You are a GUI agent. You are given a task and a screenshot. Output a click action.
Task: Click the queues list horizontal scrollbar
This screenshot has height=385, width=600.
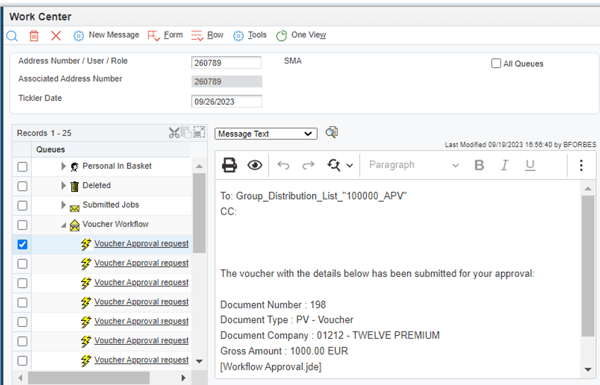coord(89,378)
